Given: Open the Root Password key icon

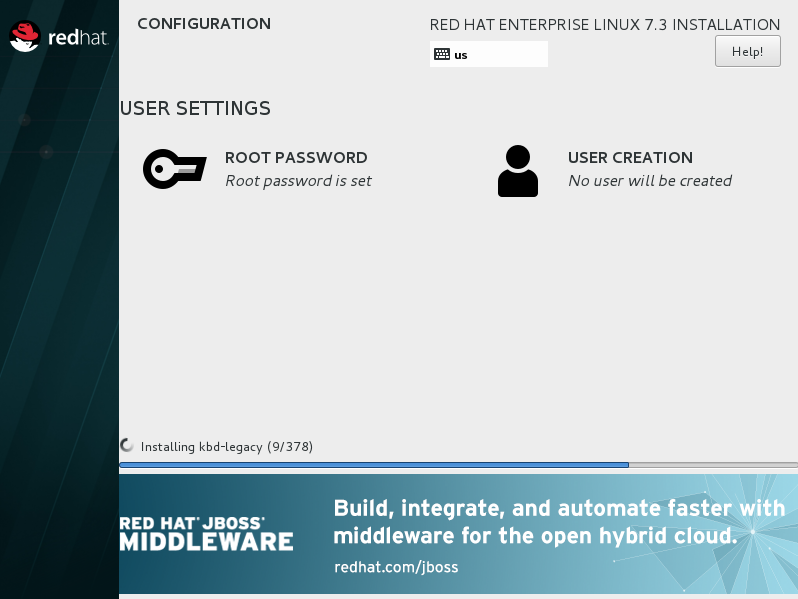Looking at the screenshot, I should coord(175,169).
